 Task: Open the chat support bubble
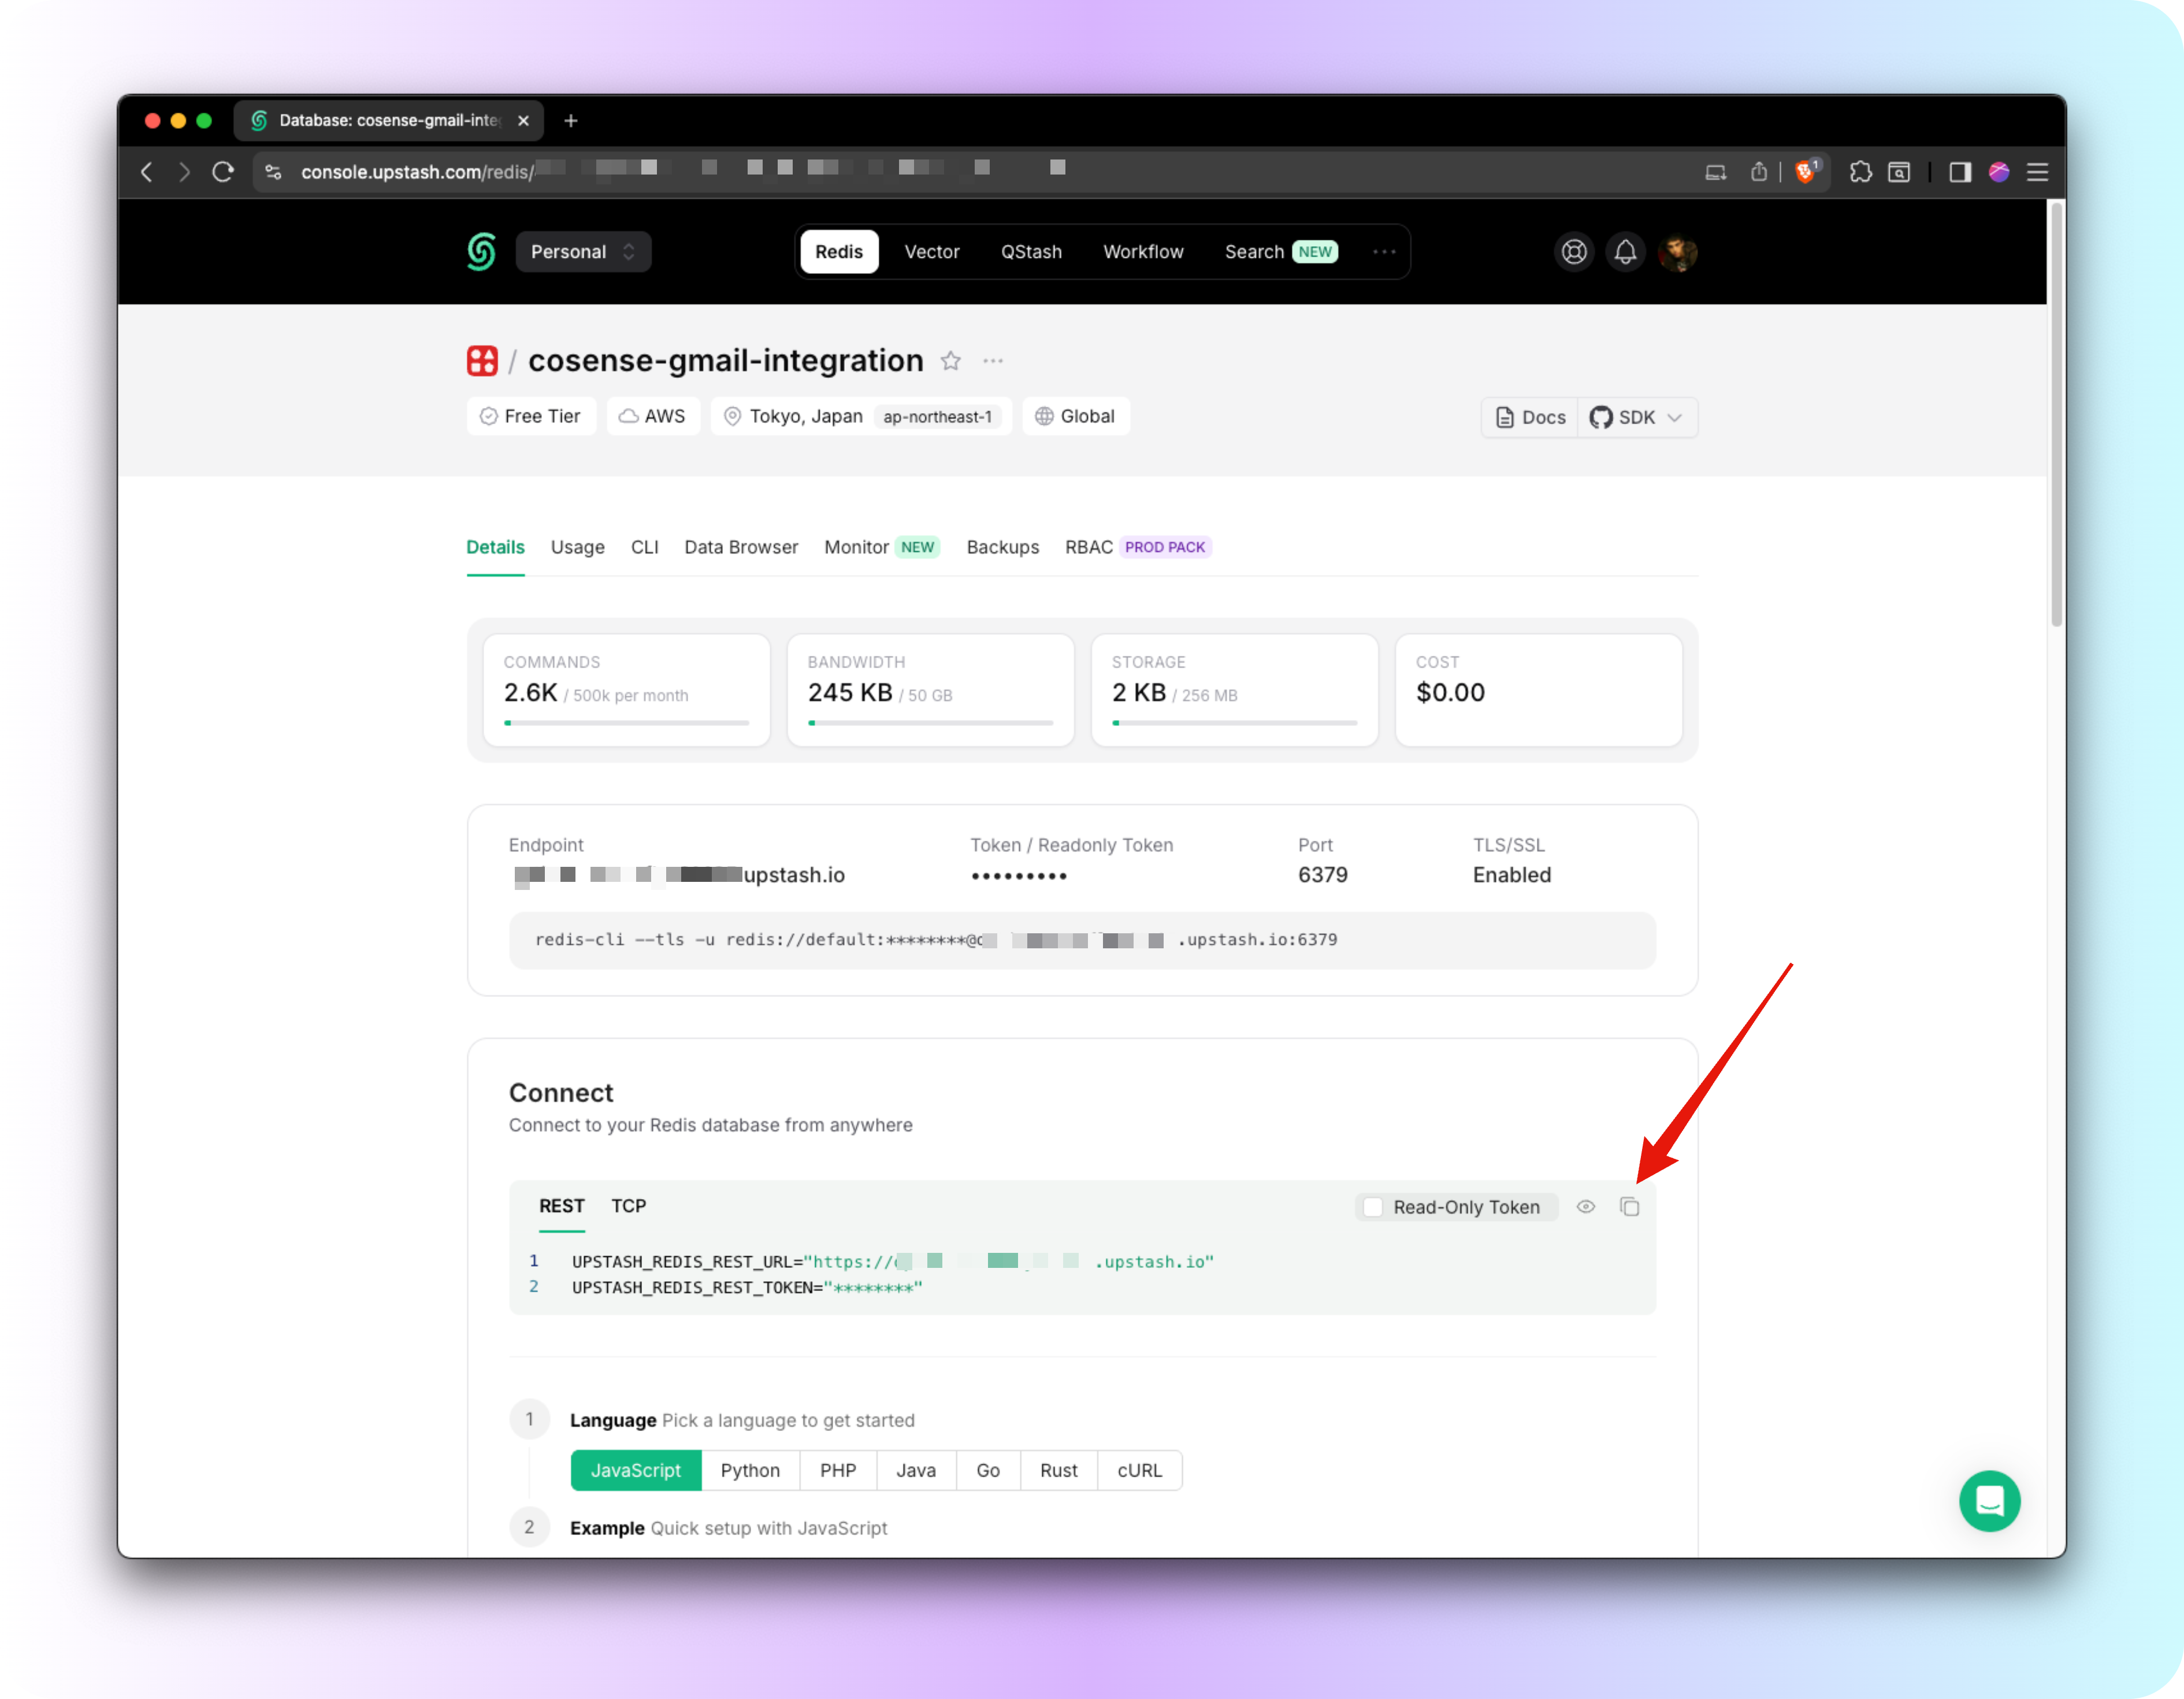(x=1989, y=1500)
